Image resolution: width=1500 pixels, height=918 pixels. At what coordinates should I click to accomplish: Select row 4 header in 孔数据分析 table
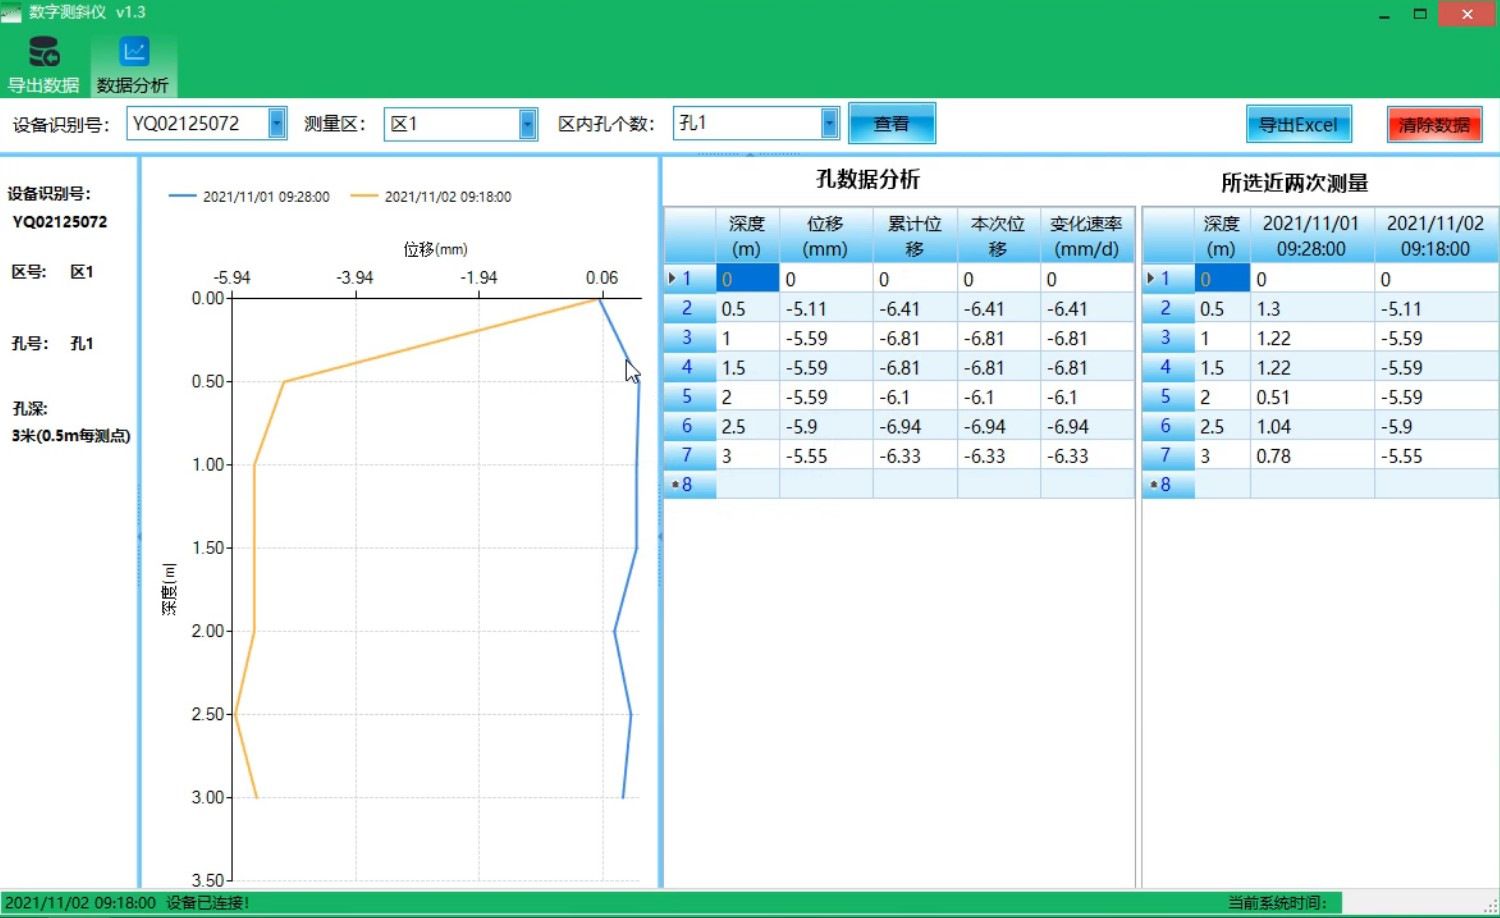(688, 367)
